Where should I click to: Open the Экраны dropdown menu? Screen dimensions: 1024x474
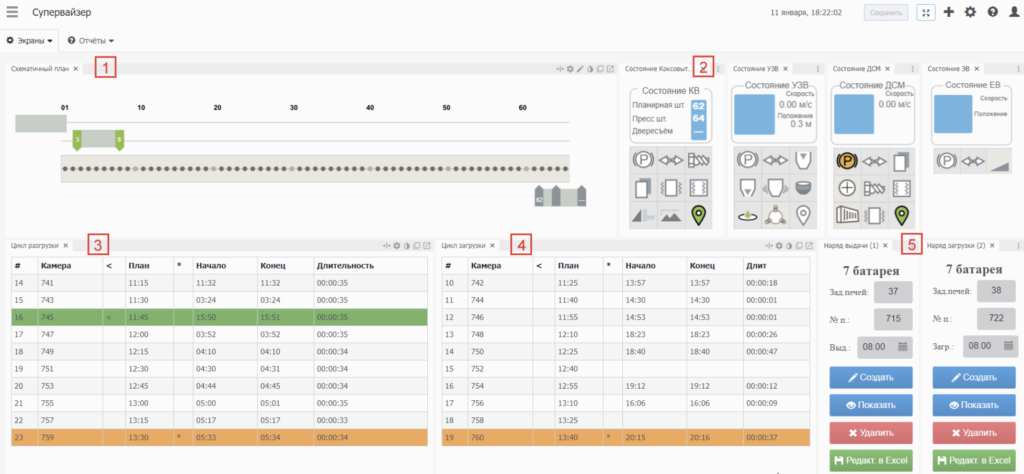(x=29, y=40)
